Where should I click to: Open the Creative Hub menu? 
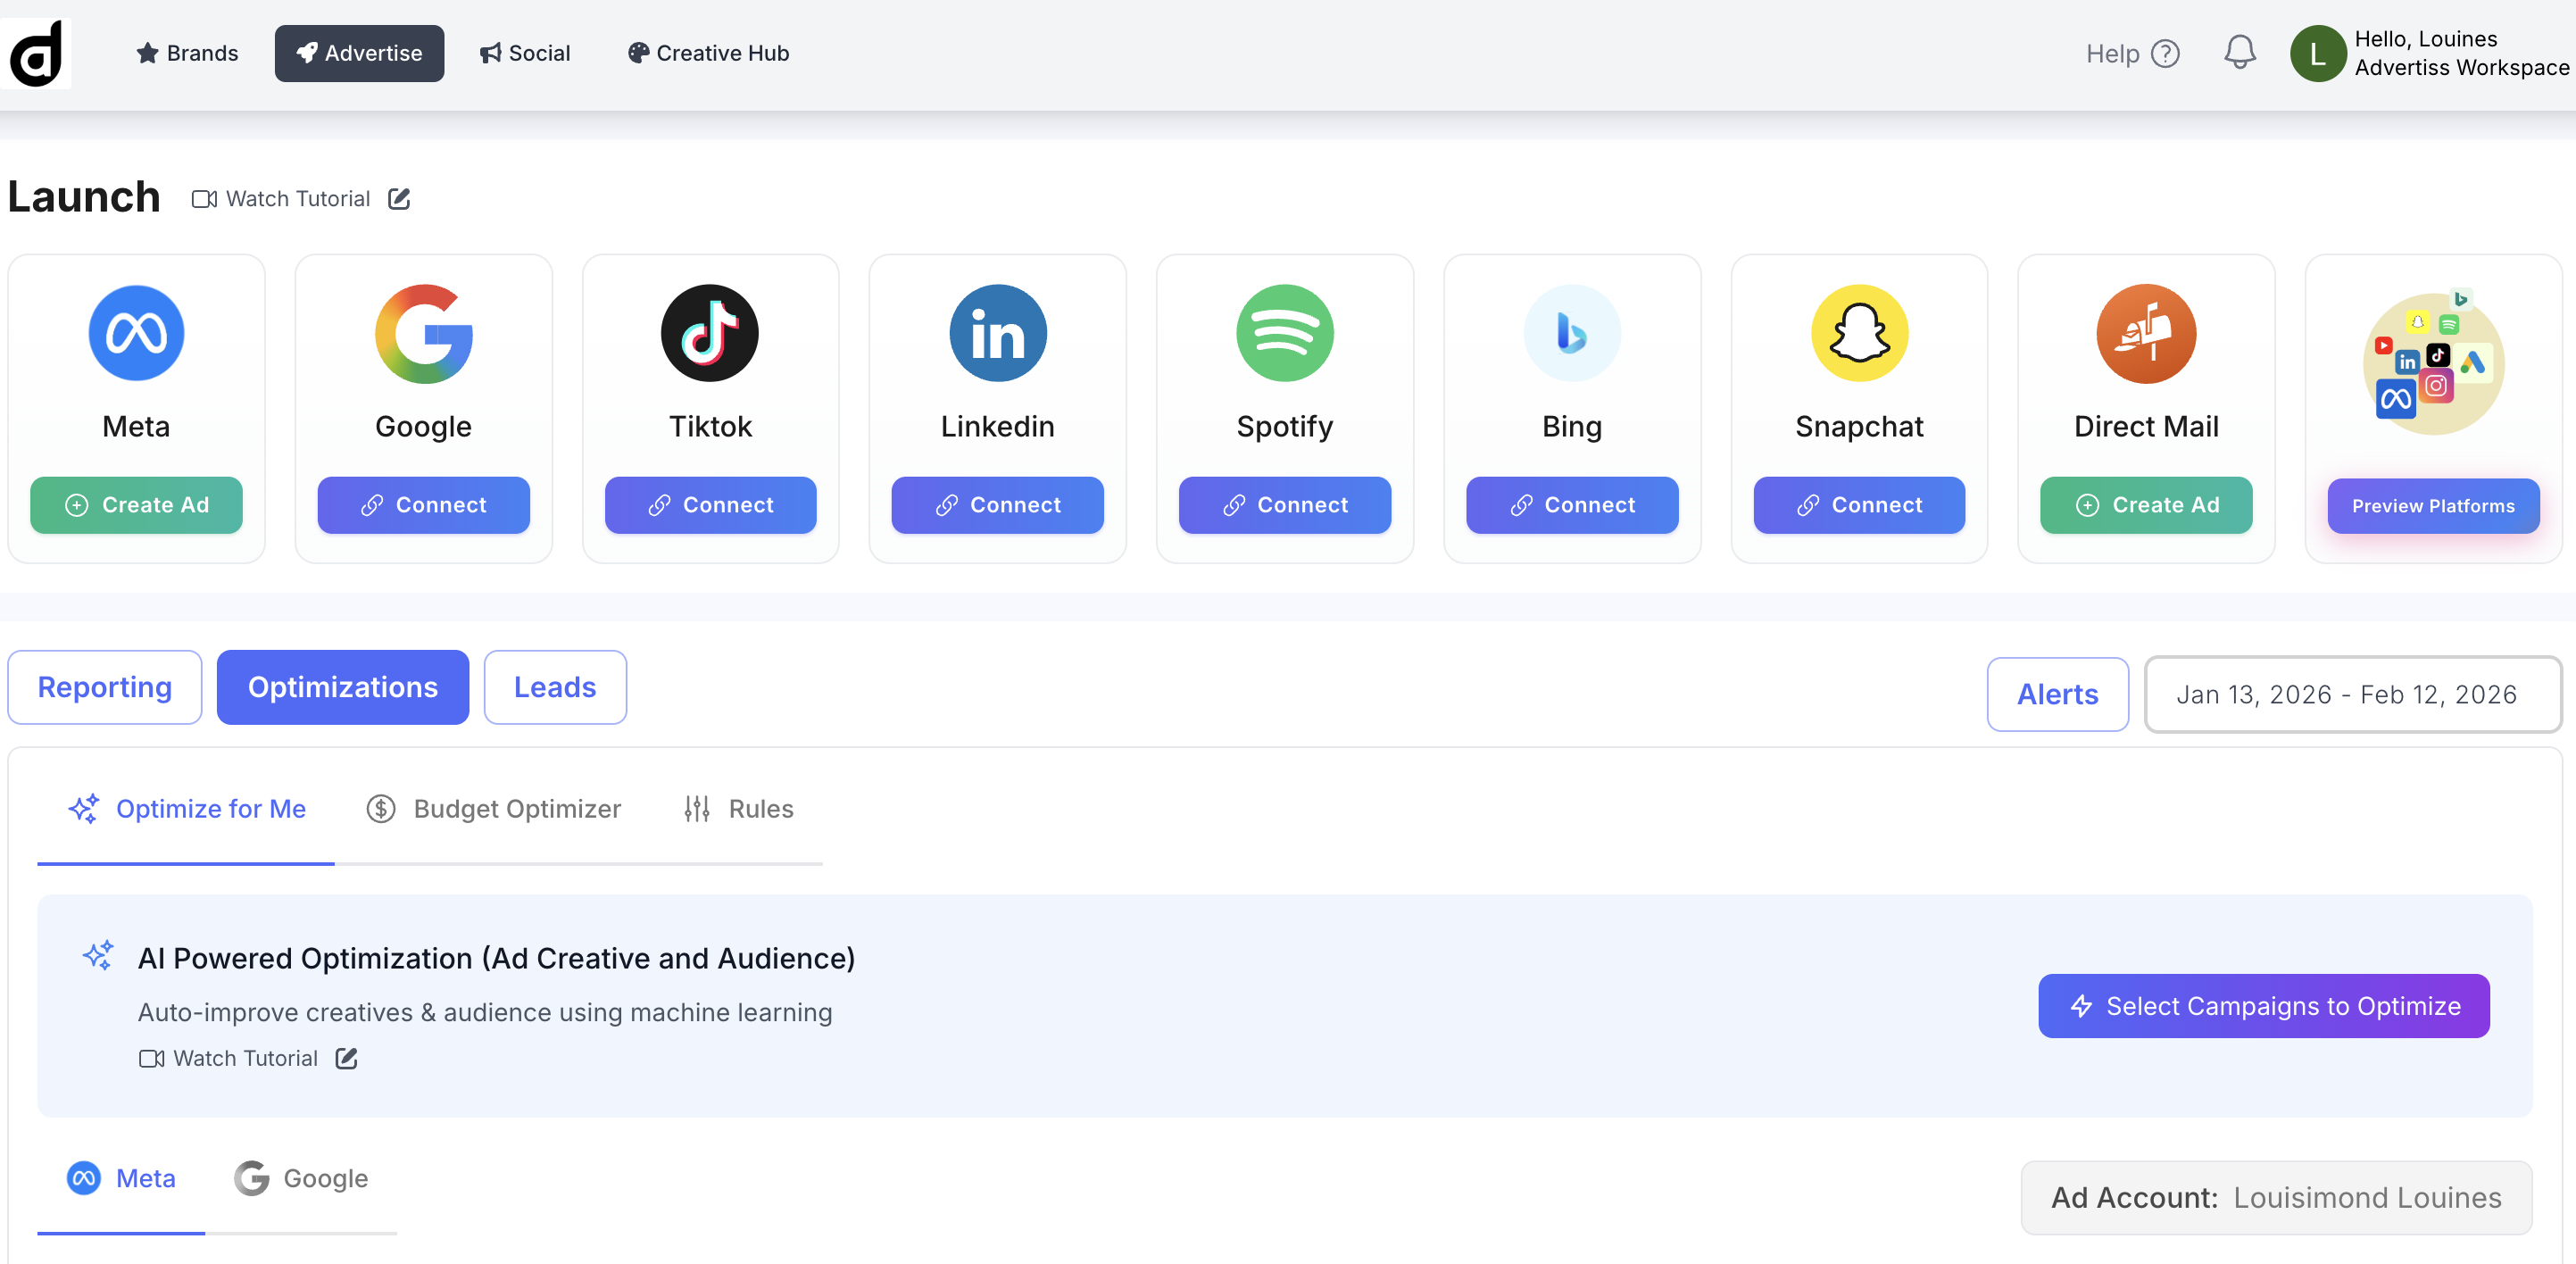(x=708, y=53)
